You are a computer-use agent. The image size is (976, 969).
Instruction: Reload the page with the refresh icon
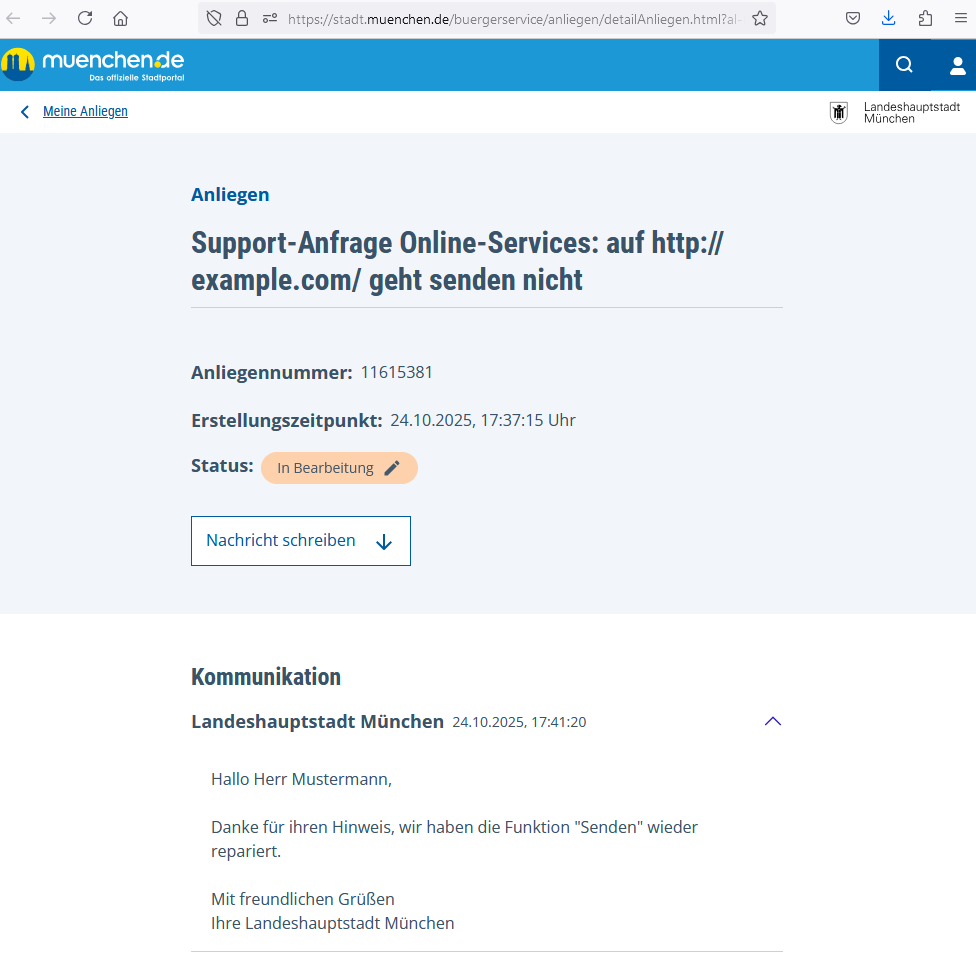coord(84,17)
